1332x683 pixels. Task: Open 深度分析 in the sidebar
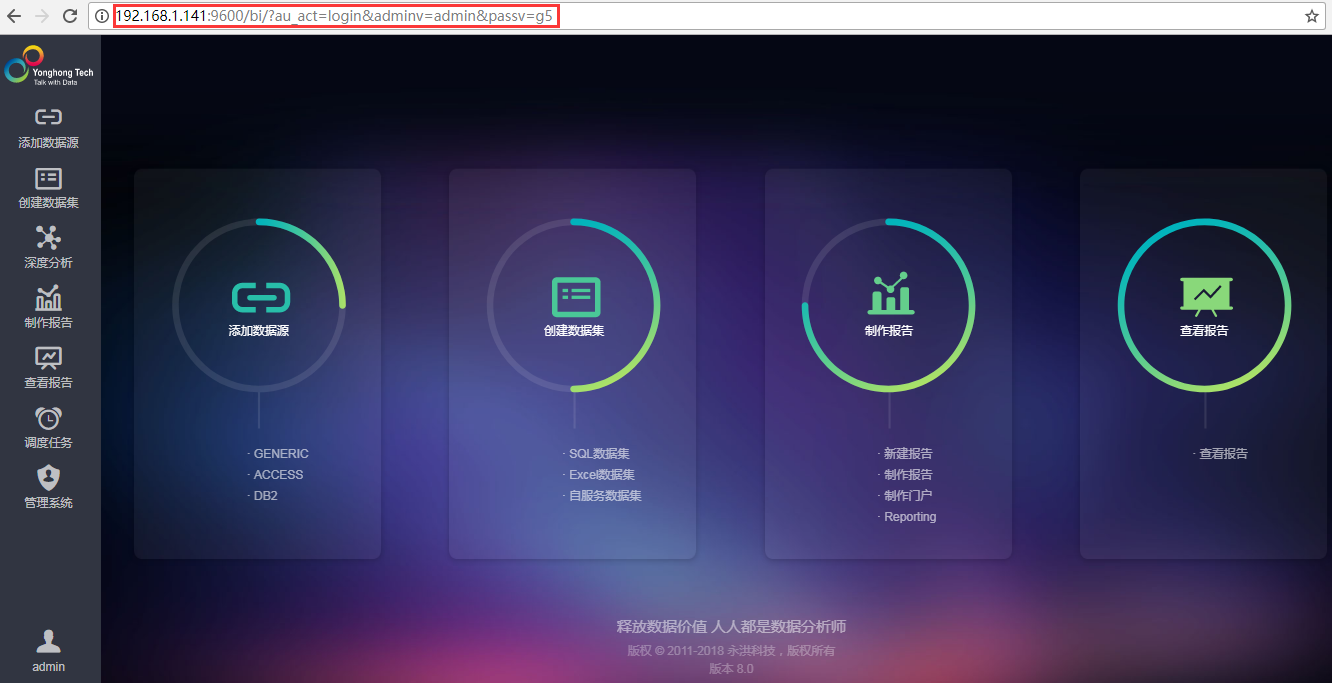[48, 248]
